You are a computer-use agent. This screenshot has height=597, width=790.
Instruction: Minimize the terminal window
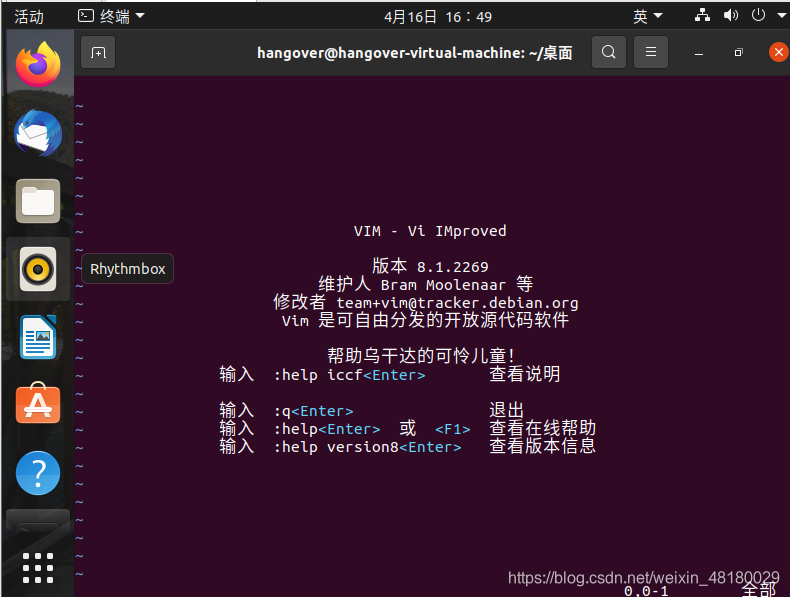click(x=699, y=52)
